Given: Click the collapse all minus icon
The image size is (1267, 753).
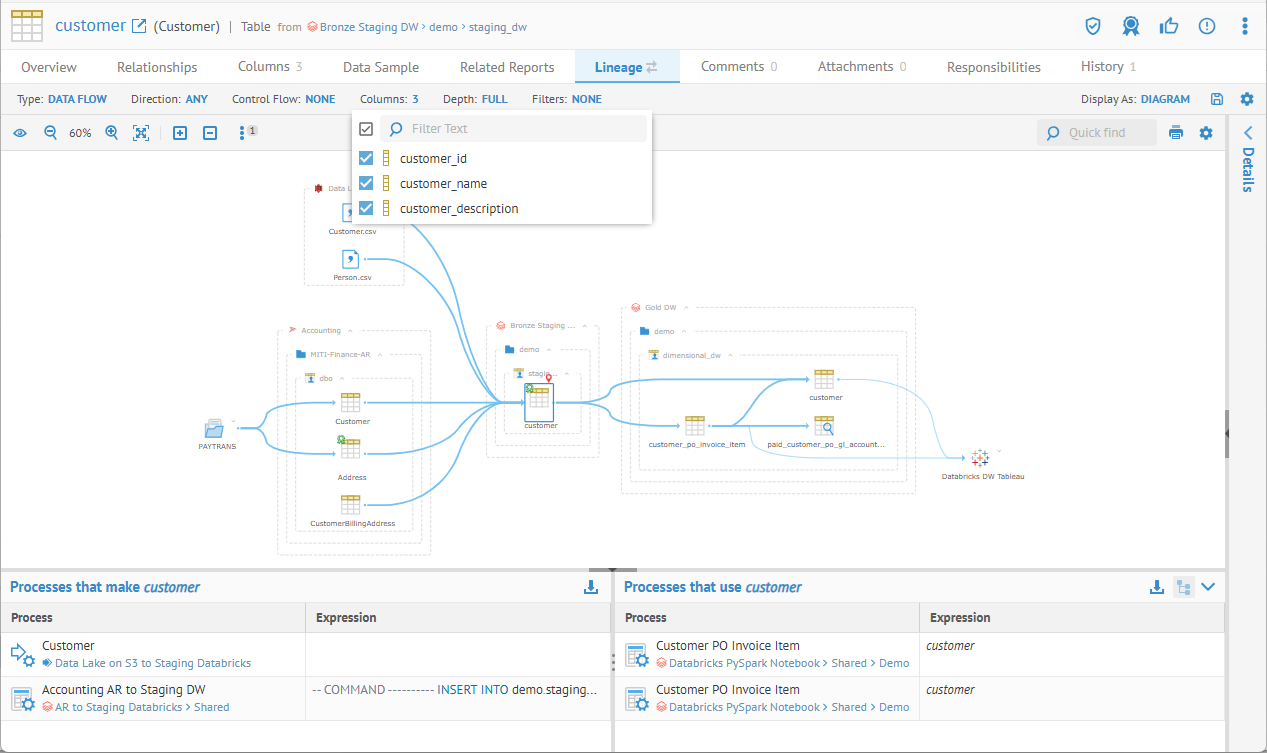Looking at the screenshot, I should 210,133.
